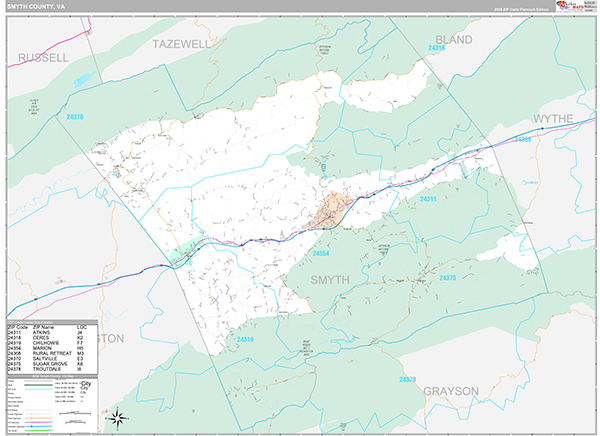The image size is (600, 436).
Task: Click ZIP label 24370 on the map
Action: click(x=75, y=117)
